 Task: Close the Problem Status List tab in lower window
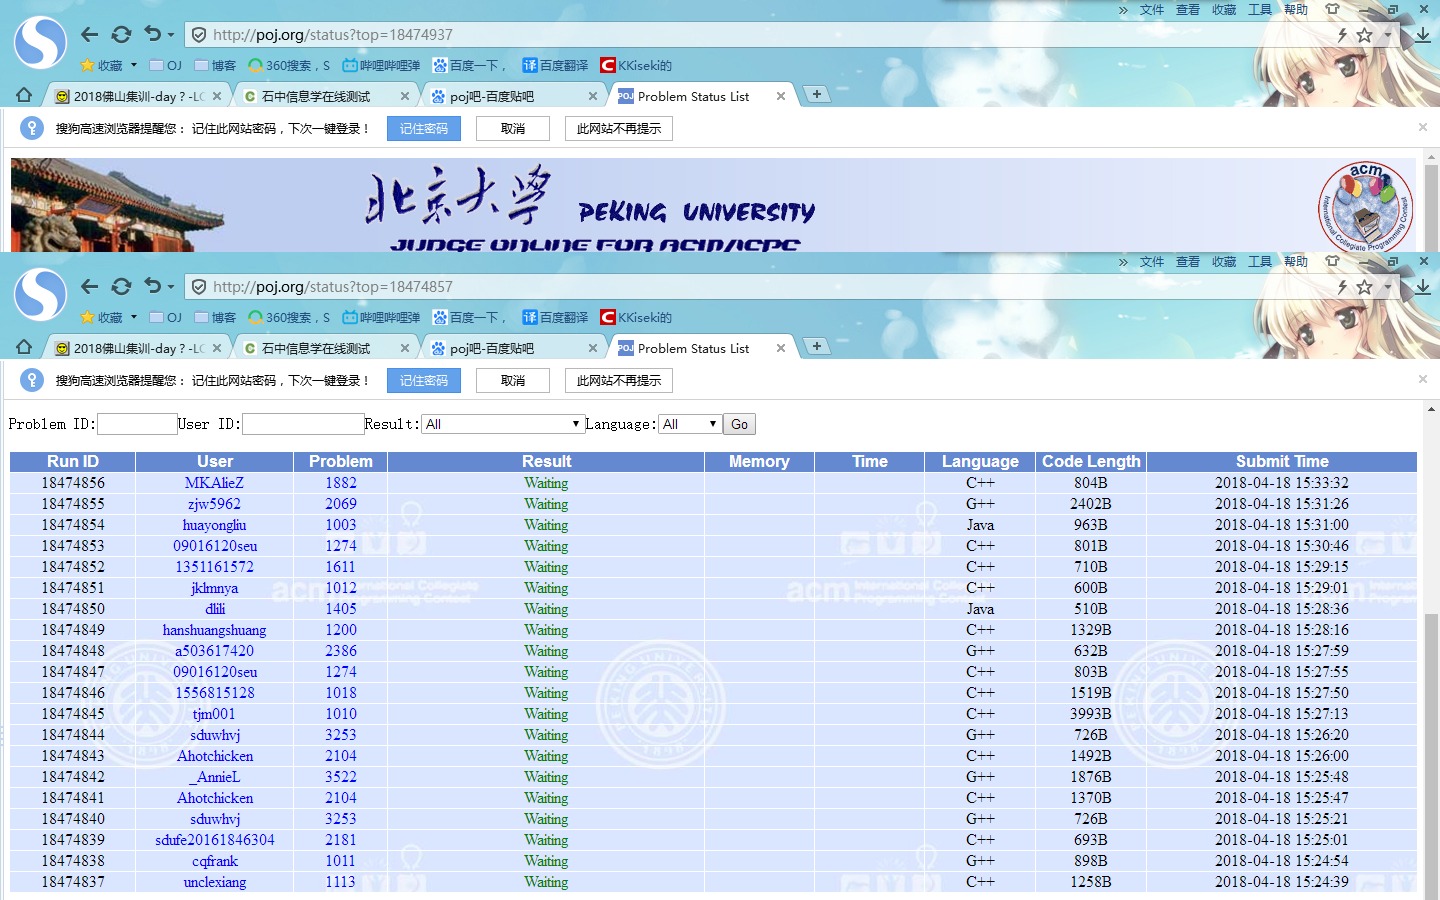pos(781,348)
